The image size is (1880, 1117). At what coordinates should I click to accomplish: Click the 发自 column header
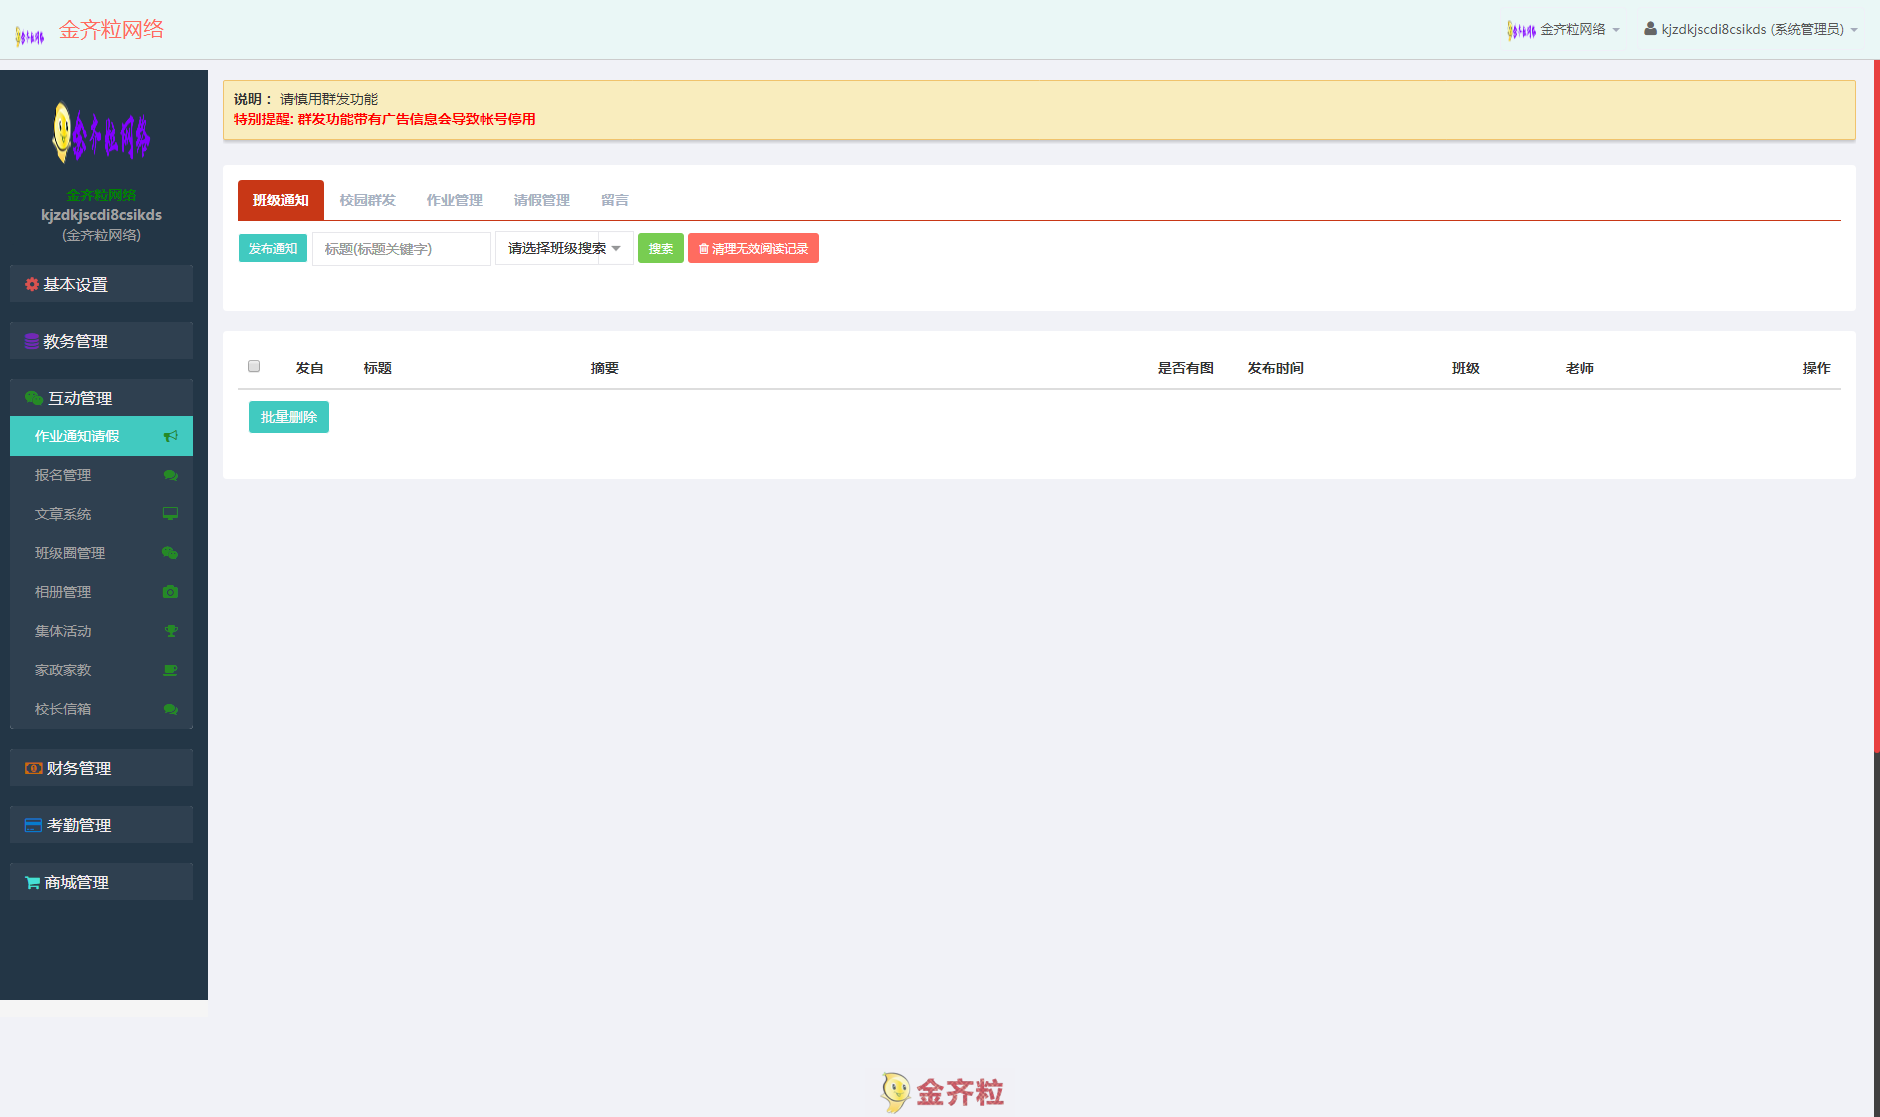tap(310, 368)
